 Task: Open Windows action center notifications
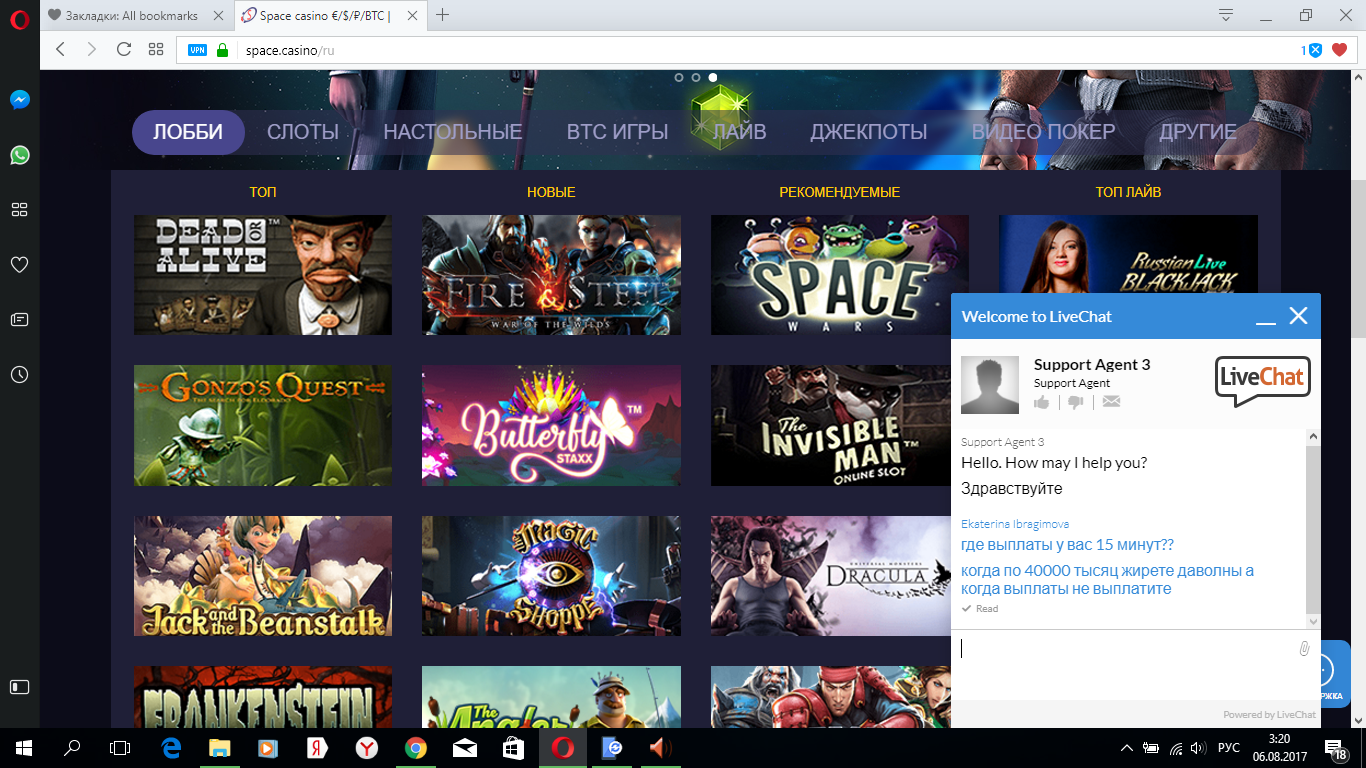(1338, 748)
